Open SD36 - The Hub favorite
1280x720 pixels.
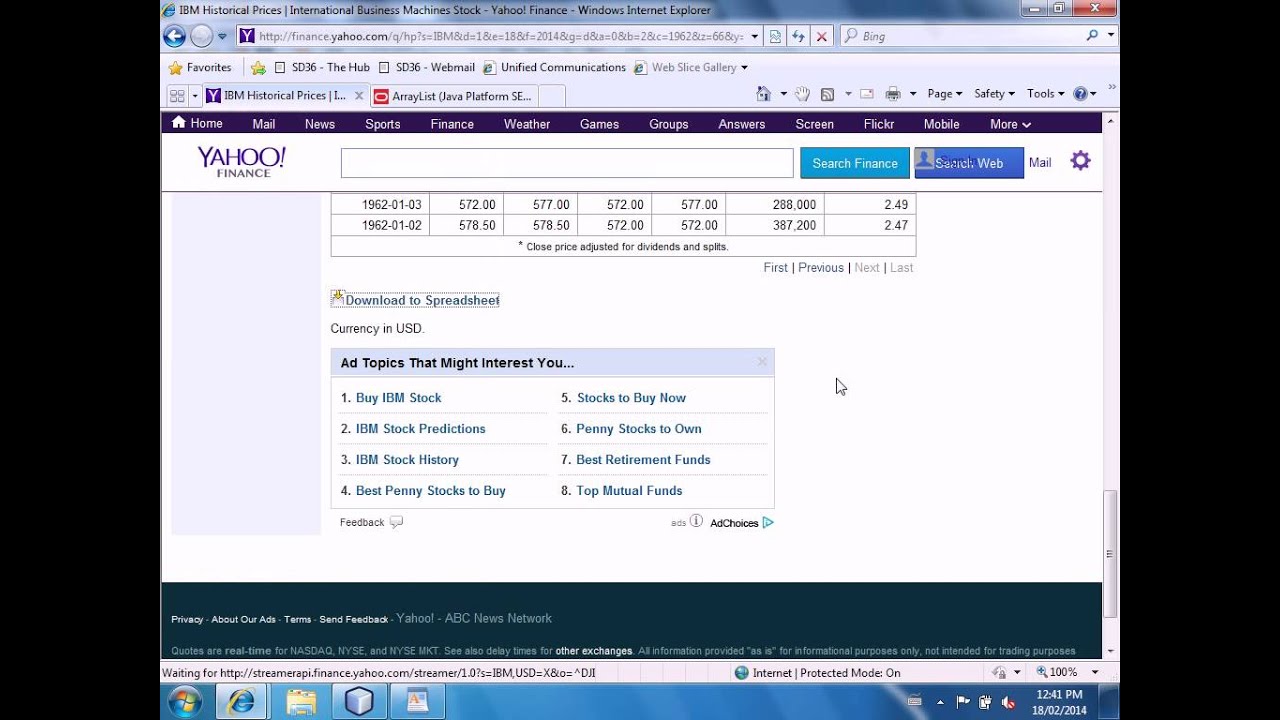click(323, 67)
